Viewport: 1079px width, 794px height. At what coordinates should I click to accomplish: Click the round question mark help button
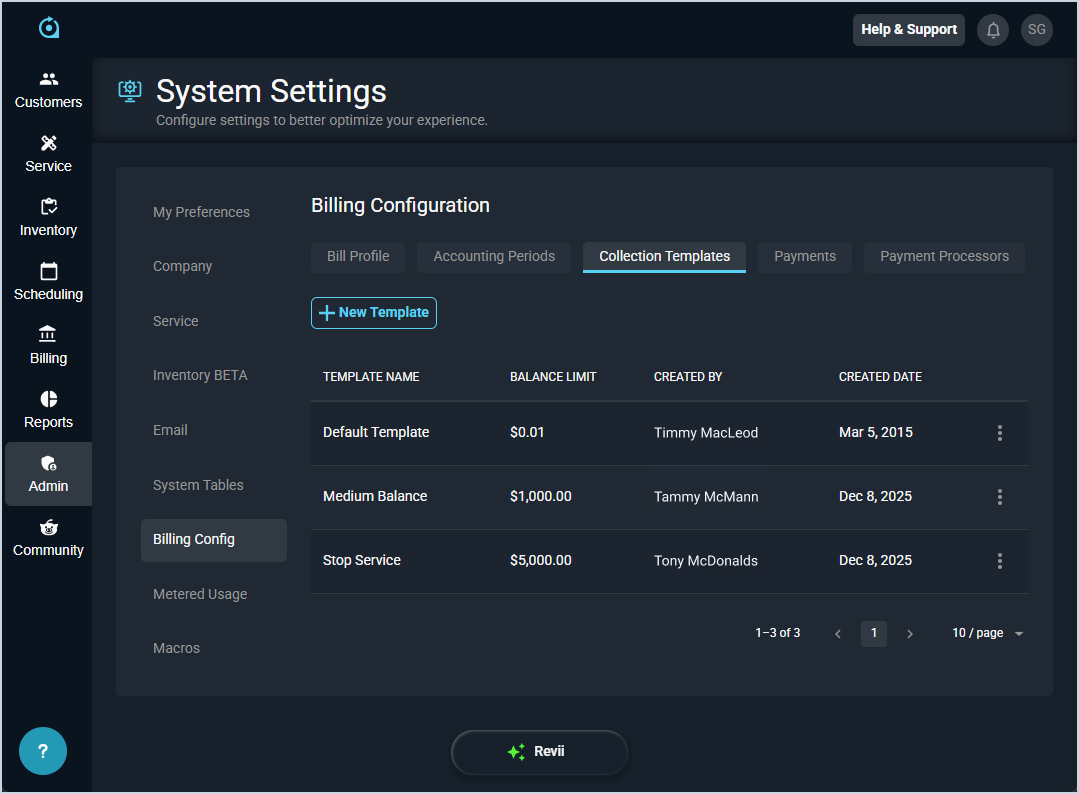click(x=43, y=751)
